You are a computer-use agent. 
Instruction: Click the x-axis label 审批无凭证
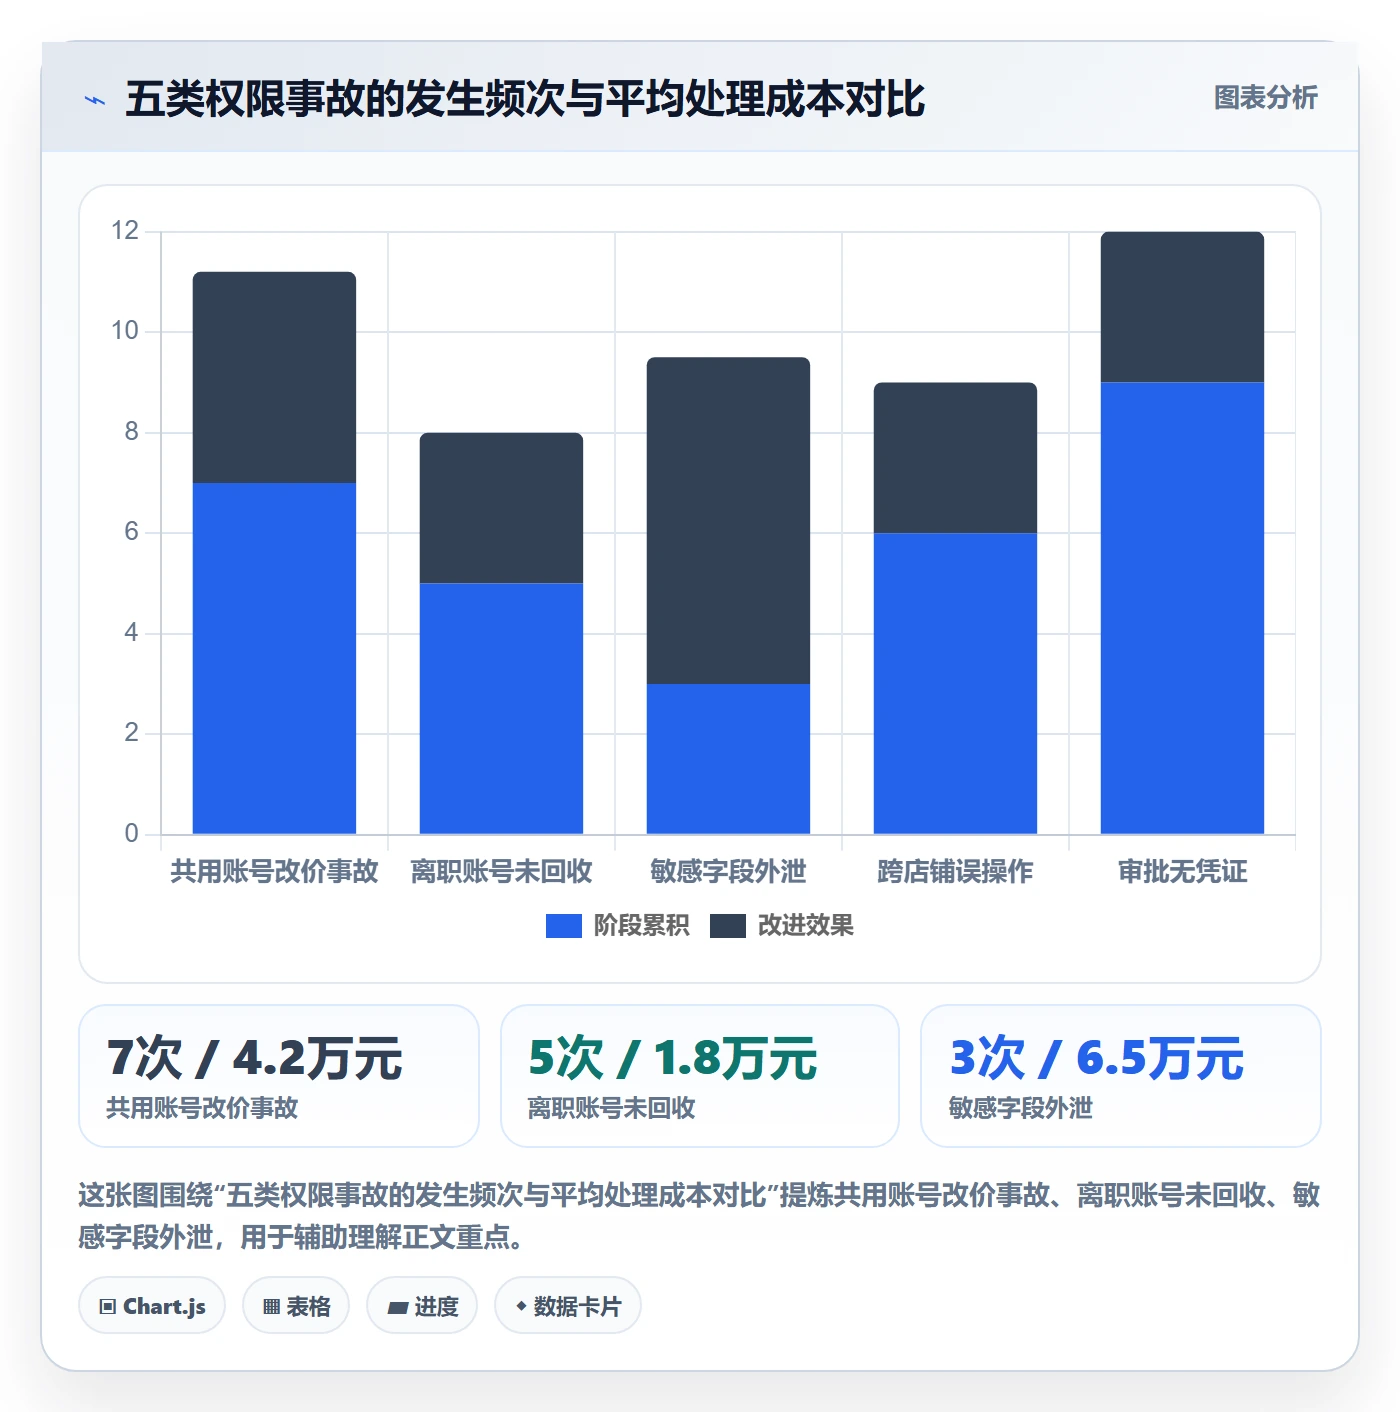coord(1182,872)
